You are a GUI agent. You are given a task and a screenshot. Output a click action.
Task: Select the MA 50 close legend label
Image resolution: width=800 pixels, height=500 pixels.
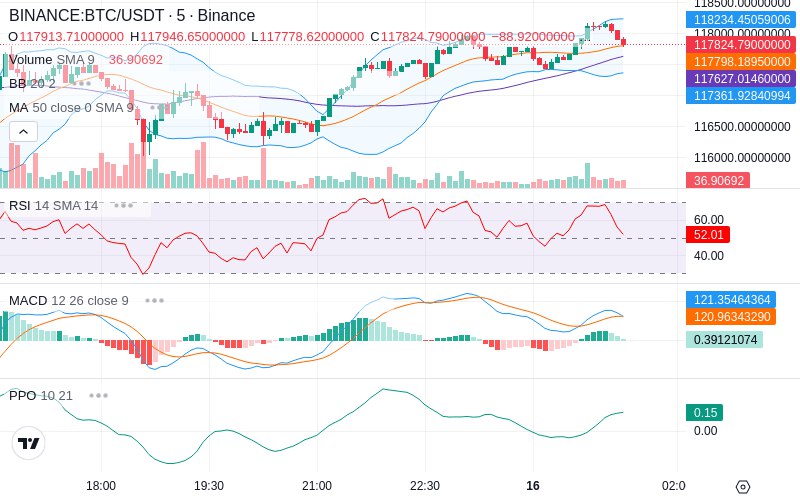(x=71, y=108)
